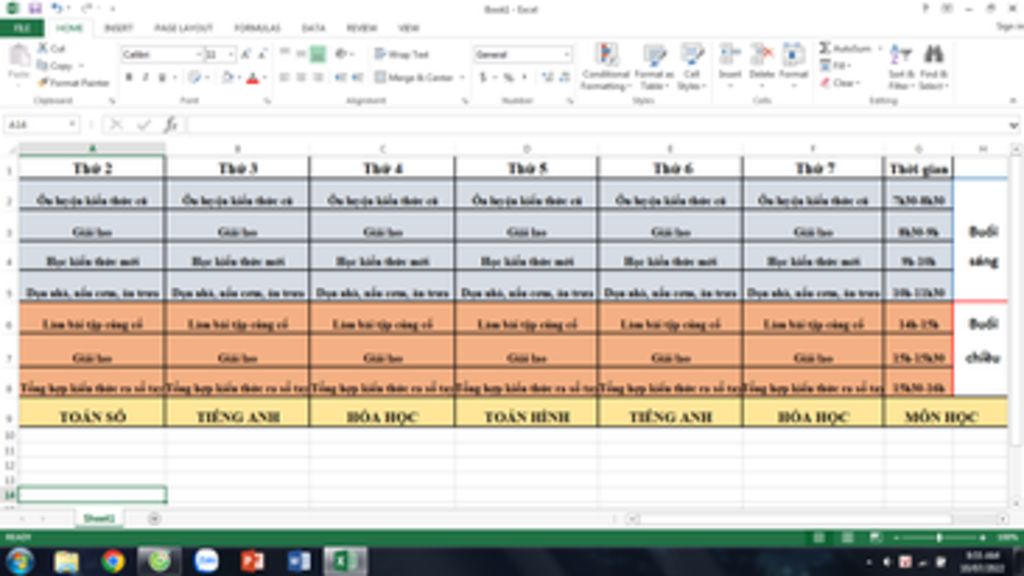Open the Borders button
Screen dimensions: 1024x576
195,78
